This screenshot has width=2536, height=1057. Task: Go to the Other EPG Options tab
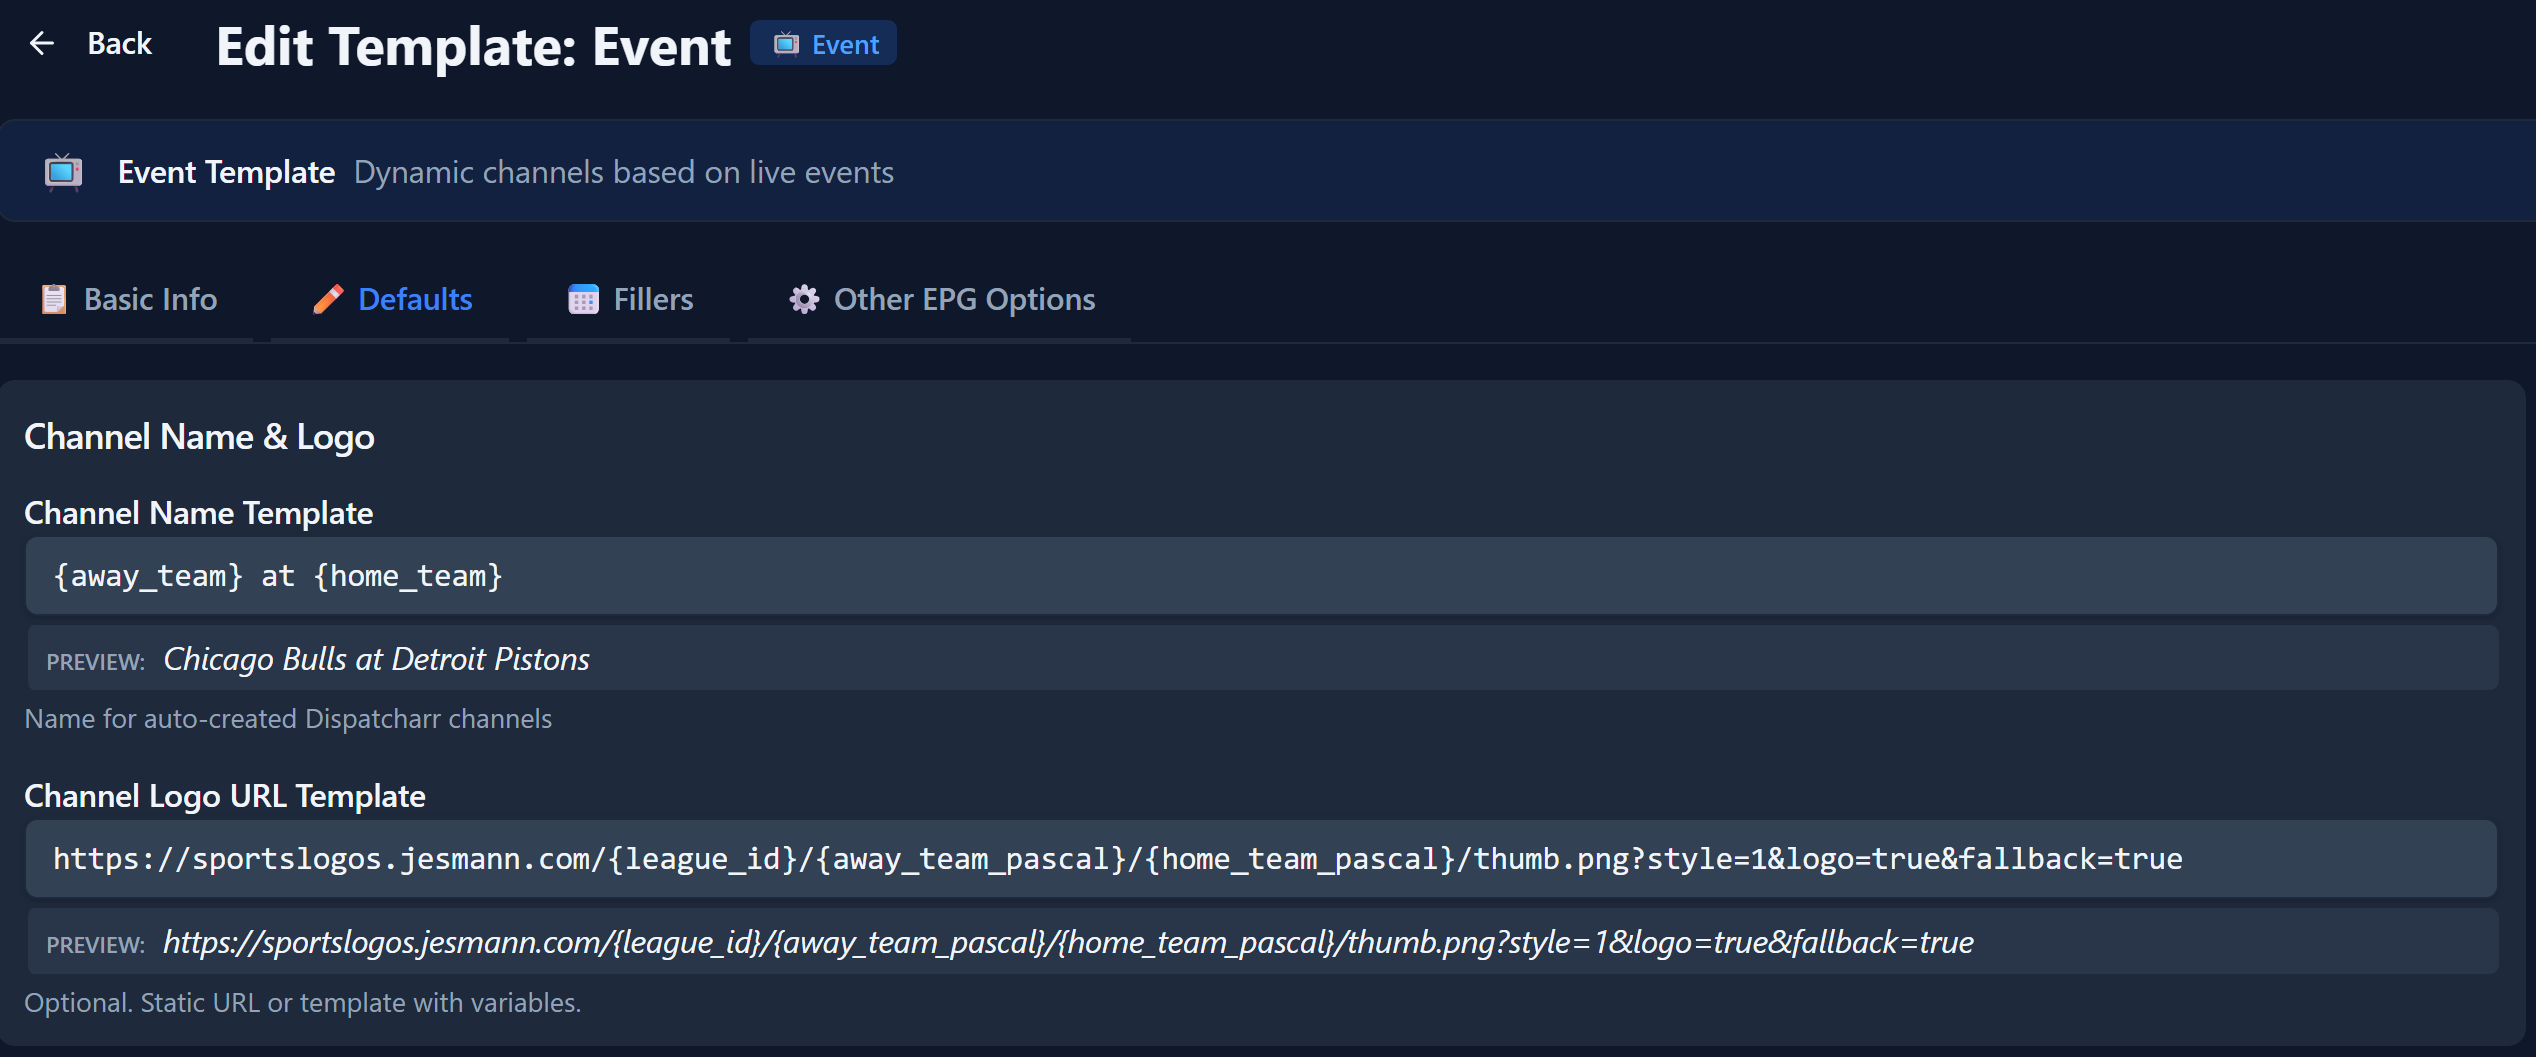click(964, 299)
